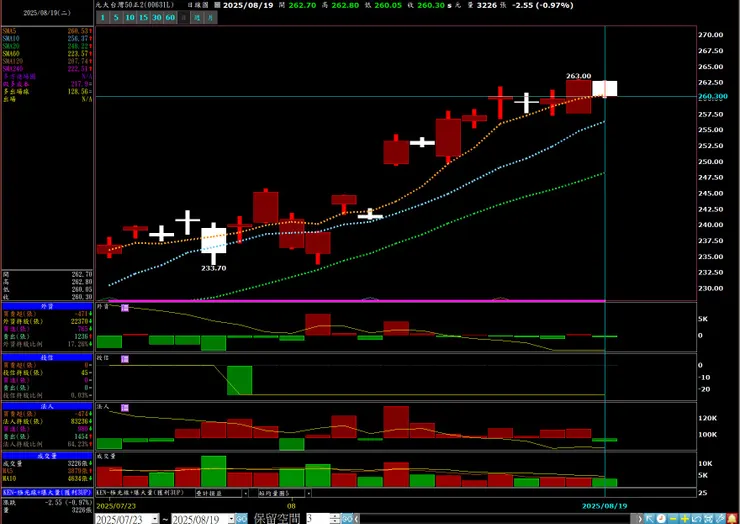Click the 2025/08/19 date label on time axis
This screenshot has width=740, height=524.
click(x=605, y=506)
